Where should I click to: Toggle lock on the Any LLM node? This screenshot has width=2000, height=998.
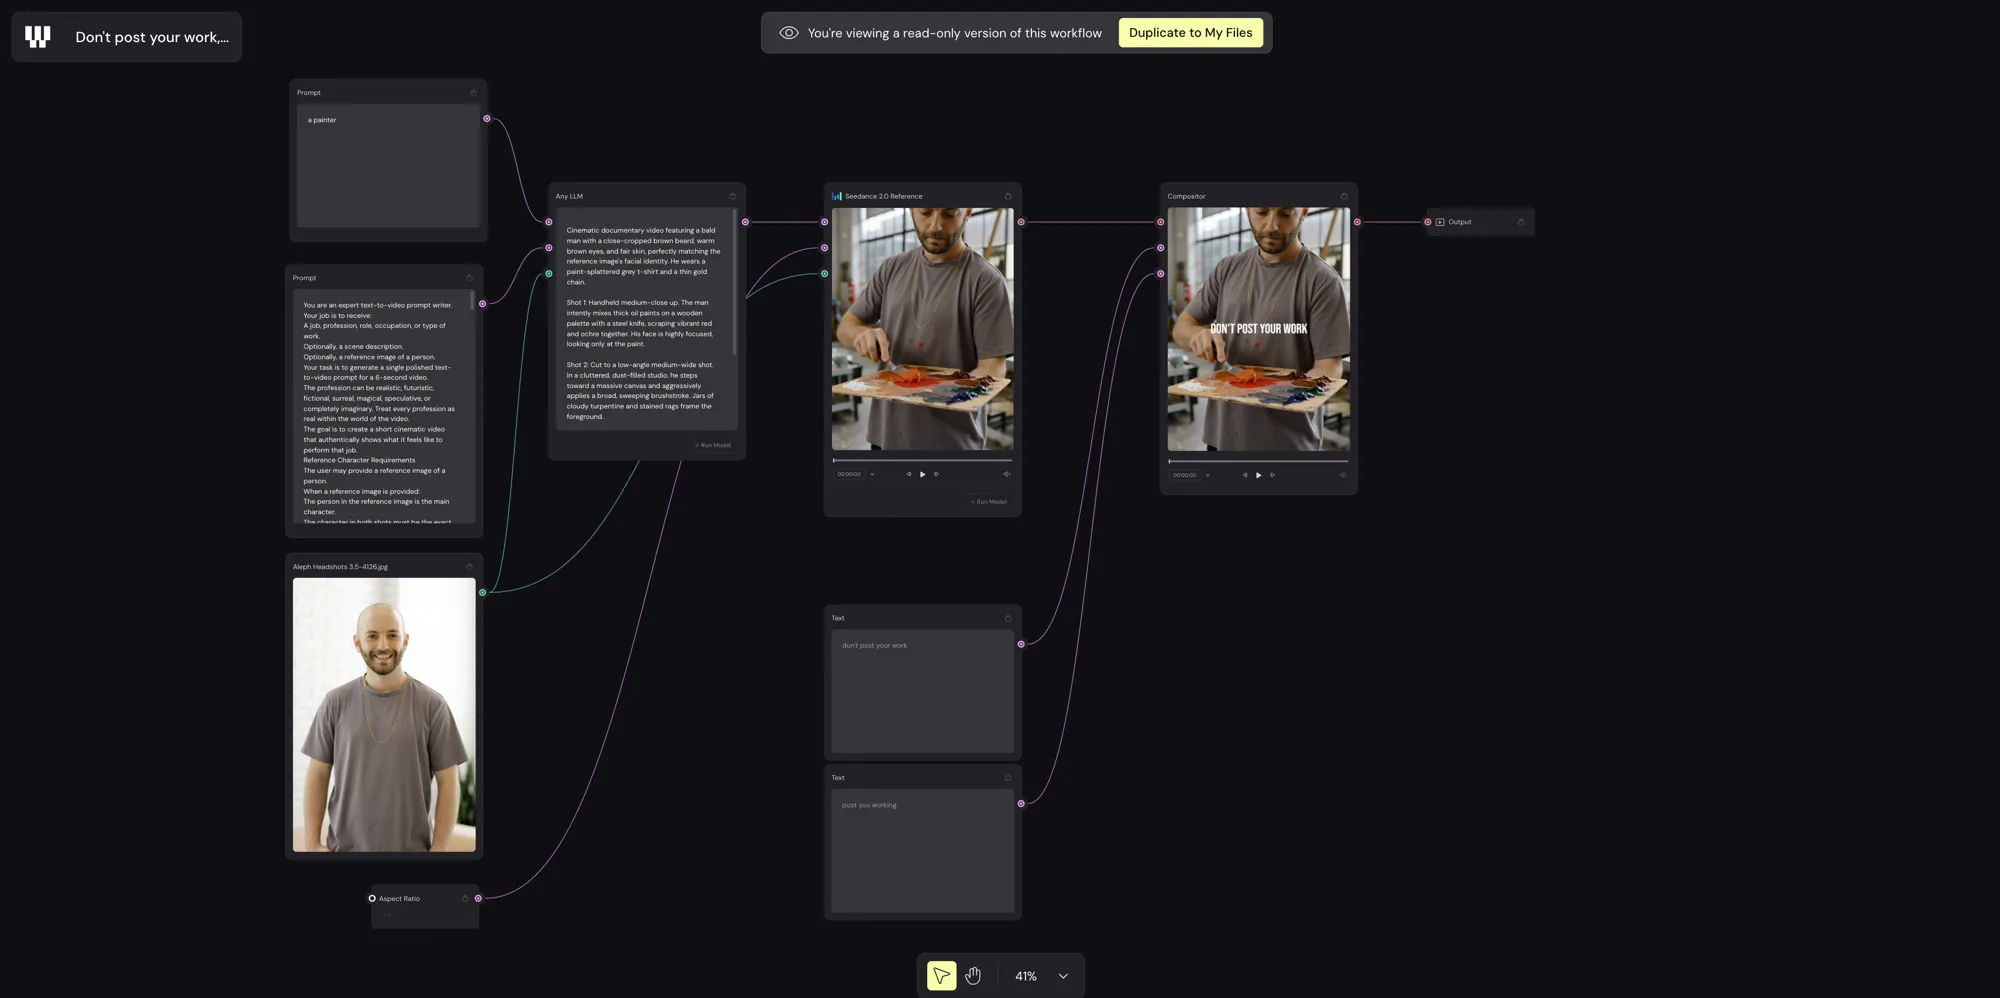[x=732, y=196]
